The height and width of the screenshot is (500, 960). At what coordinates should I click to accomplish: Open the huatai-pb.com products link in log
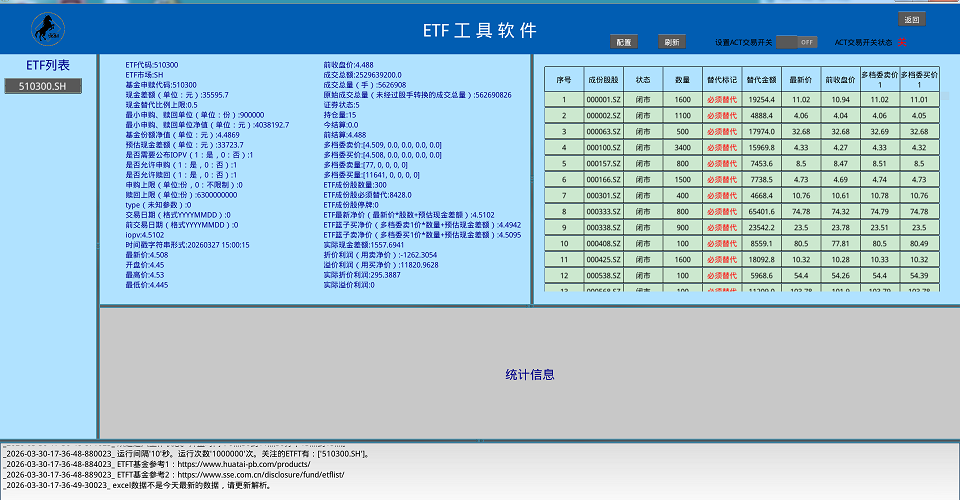pyautogui.click(x=244, y=465)
